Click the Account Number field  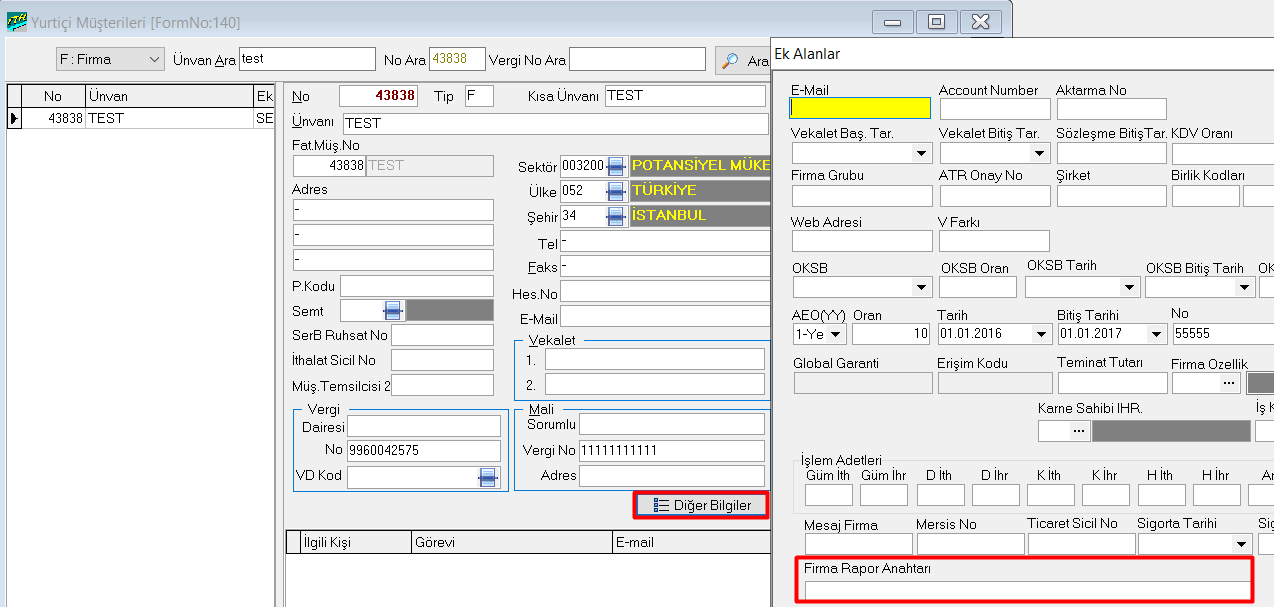(x=995, y=109)
